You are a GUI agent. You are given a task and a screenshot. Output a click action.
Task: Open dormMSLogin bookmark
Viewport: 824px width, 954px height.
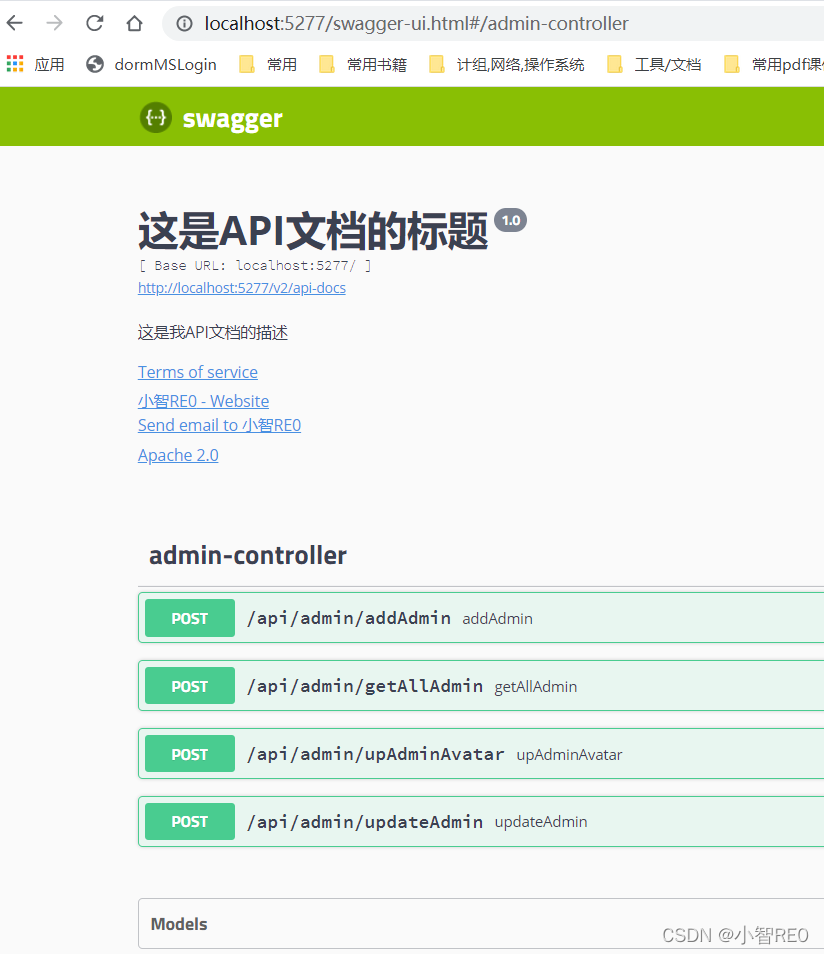pos(152,64)
